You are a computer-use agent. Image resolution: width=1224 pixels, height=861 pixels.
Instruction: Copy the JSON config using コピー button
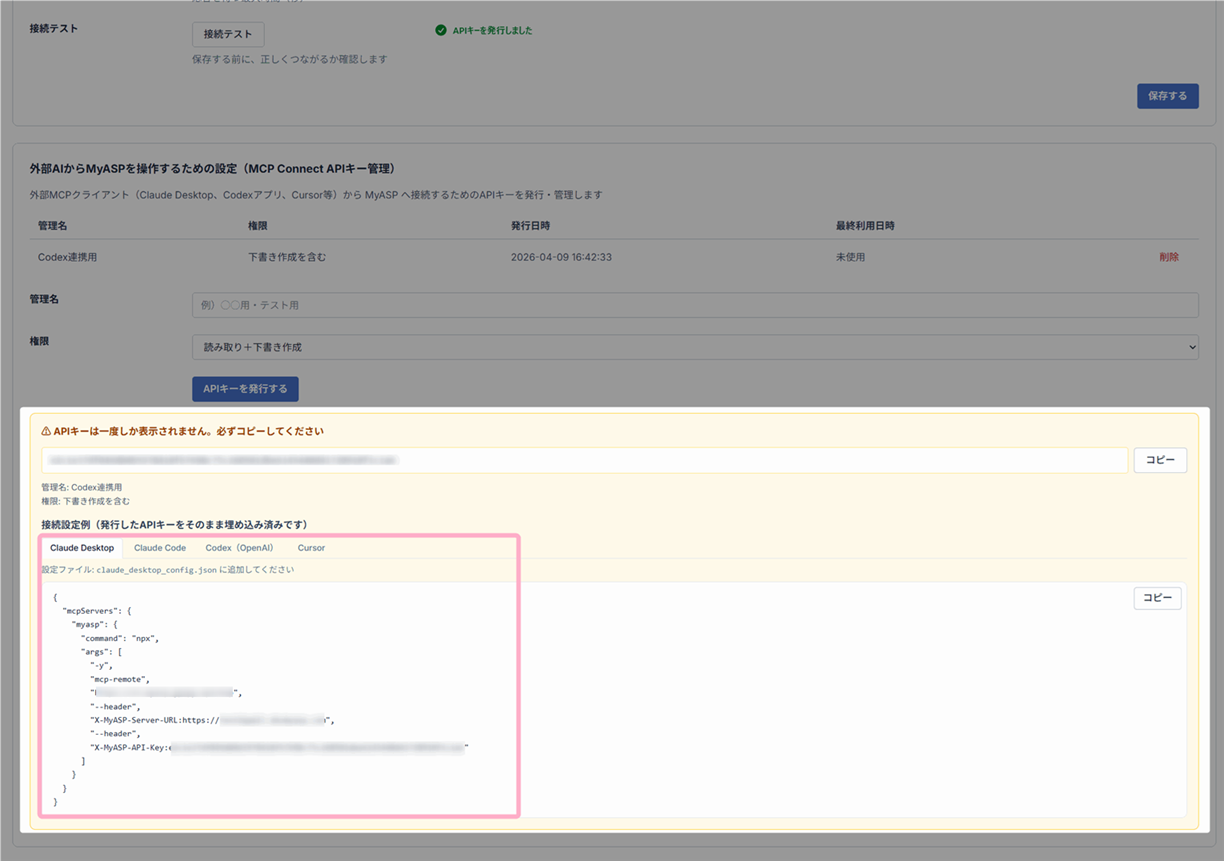click(1157, 598)
